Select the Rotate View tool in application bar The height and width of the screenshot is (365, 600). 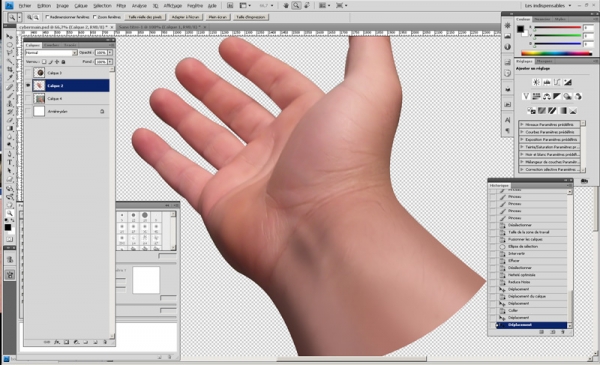307,5
